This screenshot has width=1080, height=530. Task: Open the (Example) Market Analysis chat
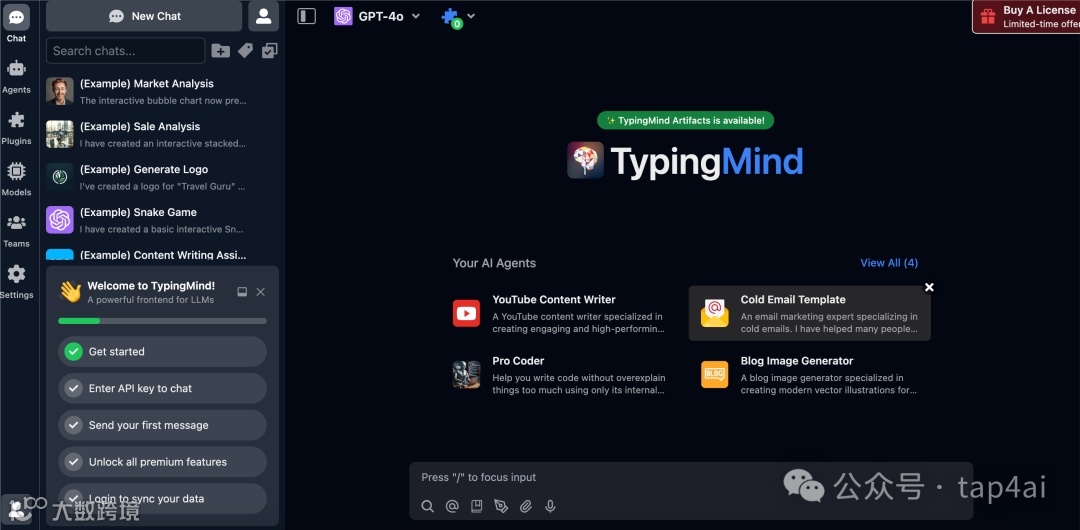[x=162, y=92]
